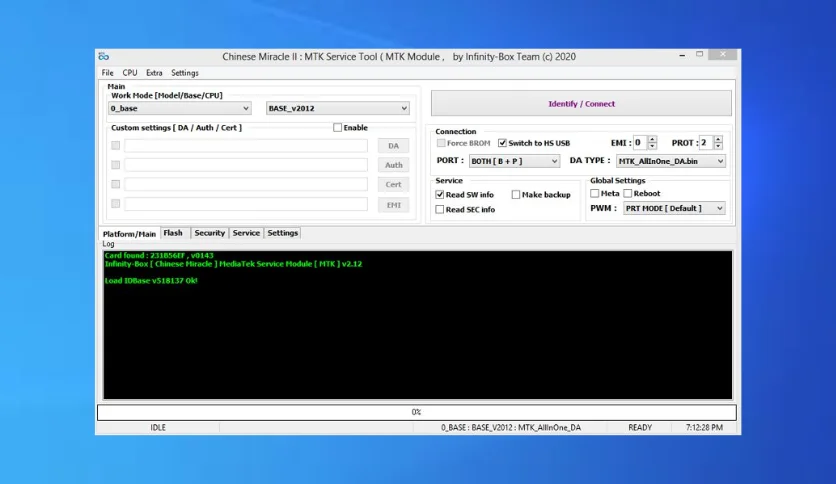Click the Infinity-Box app icon in title bar
This screenshot has height=484, width=836.
103,57
